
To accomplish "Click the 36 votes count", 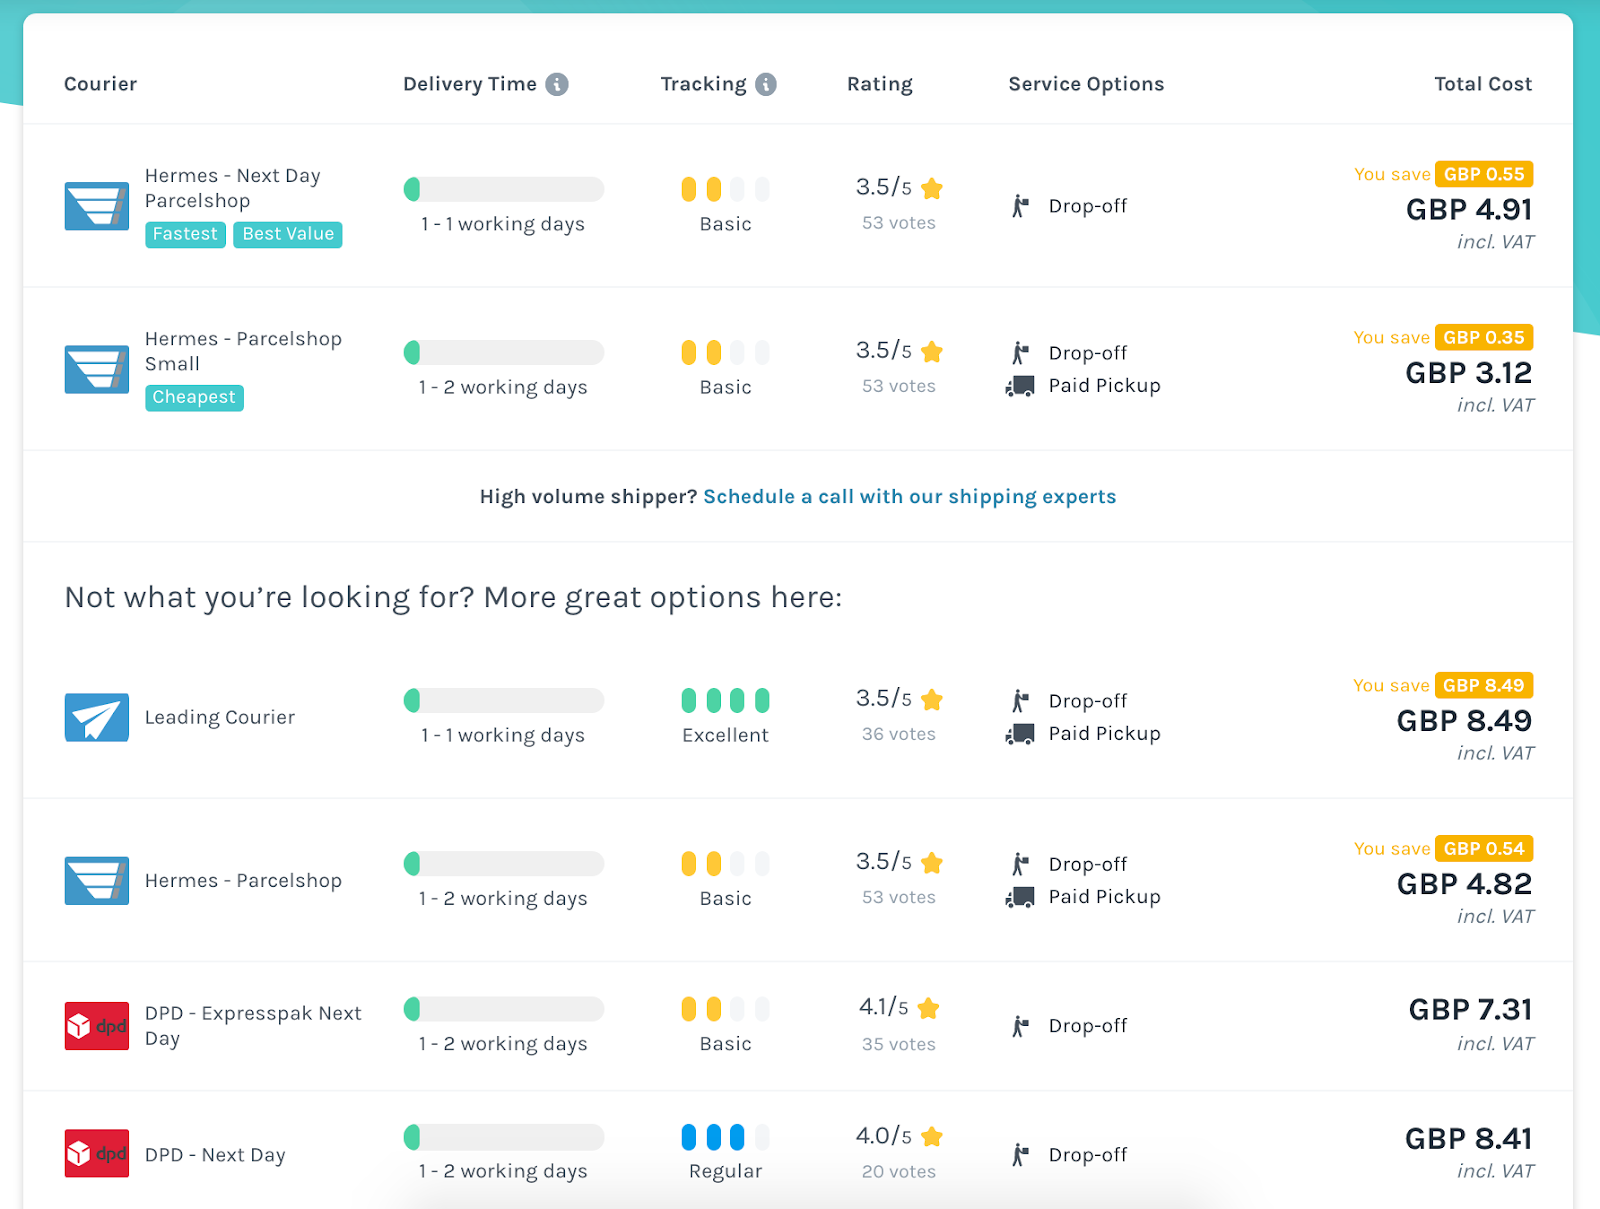I will tap(899, 734).
